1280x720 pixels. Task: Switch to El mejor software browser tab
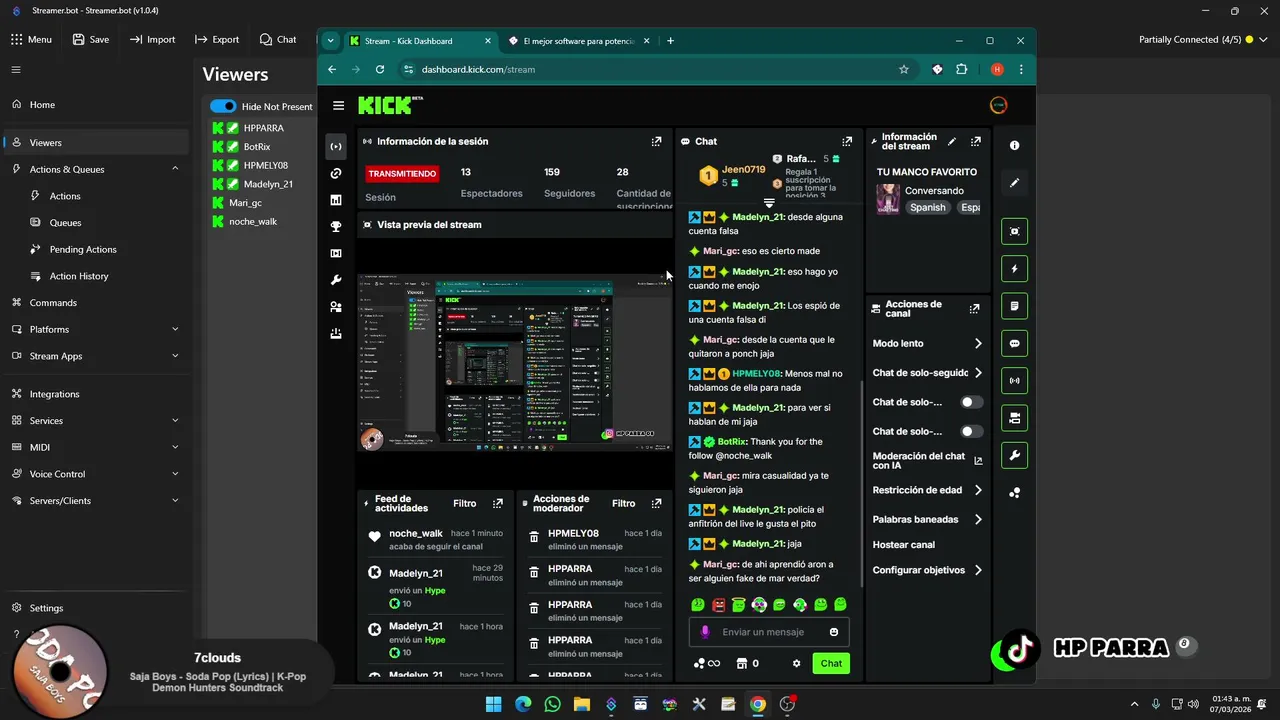578,41
